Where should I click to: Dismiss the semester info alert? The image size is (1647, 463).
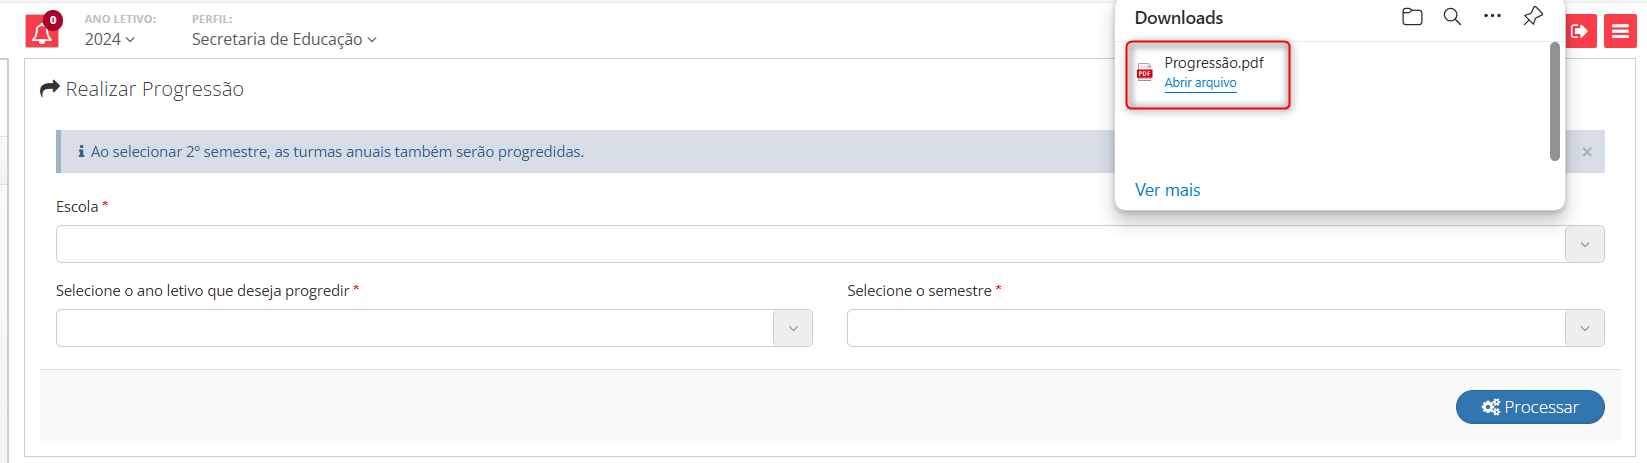1587,152
